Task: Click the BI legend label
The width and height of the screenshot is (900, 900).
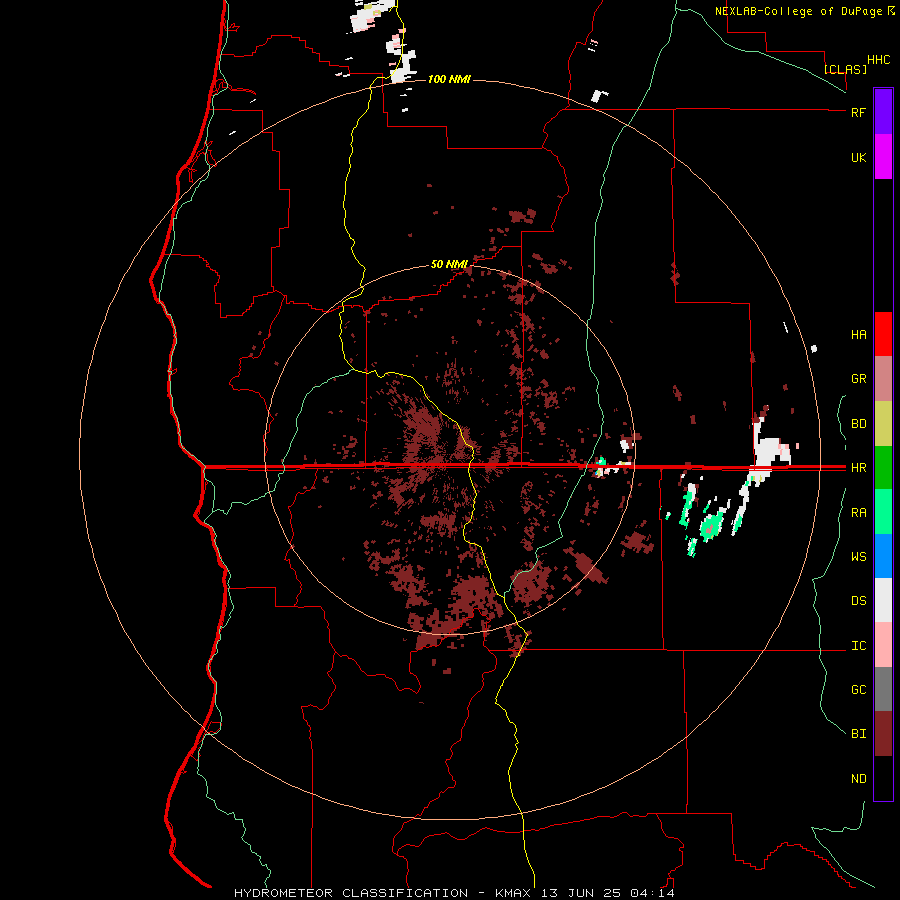Action: (858, 734)
